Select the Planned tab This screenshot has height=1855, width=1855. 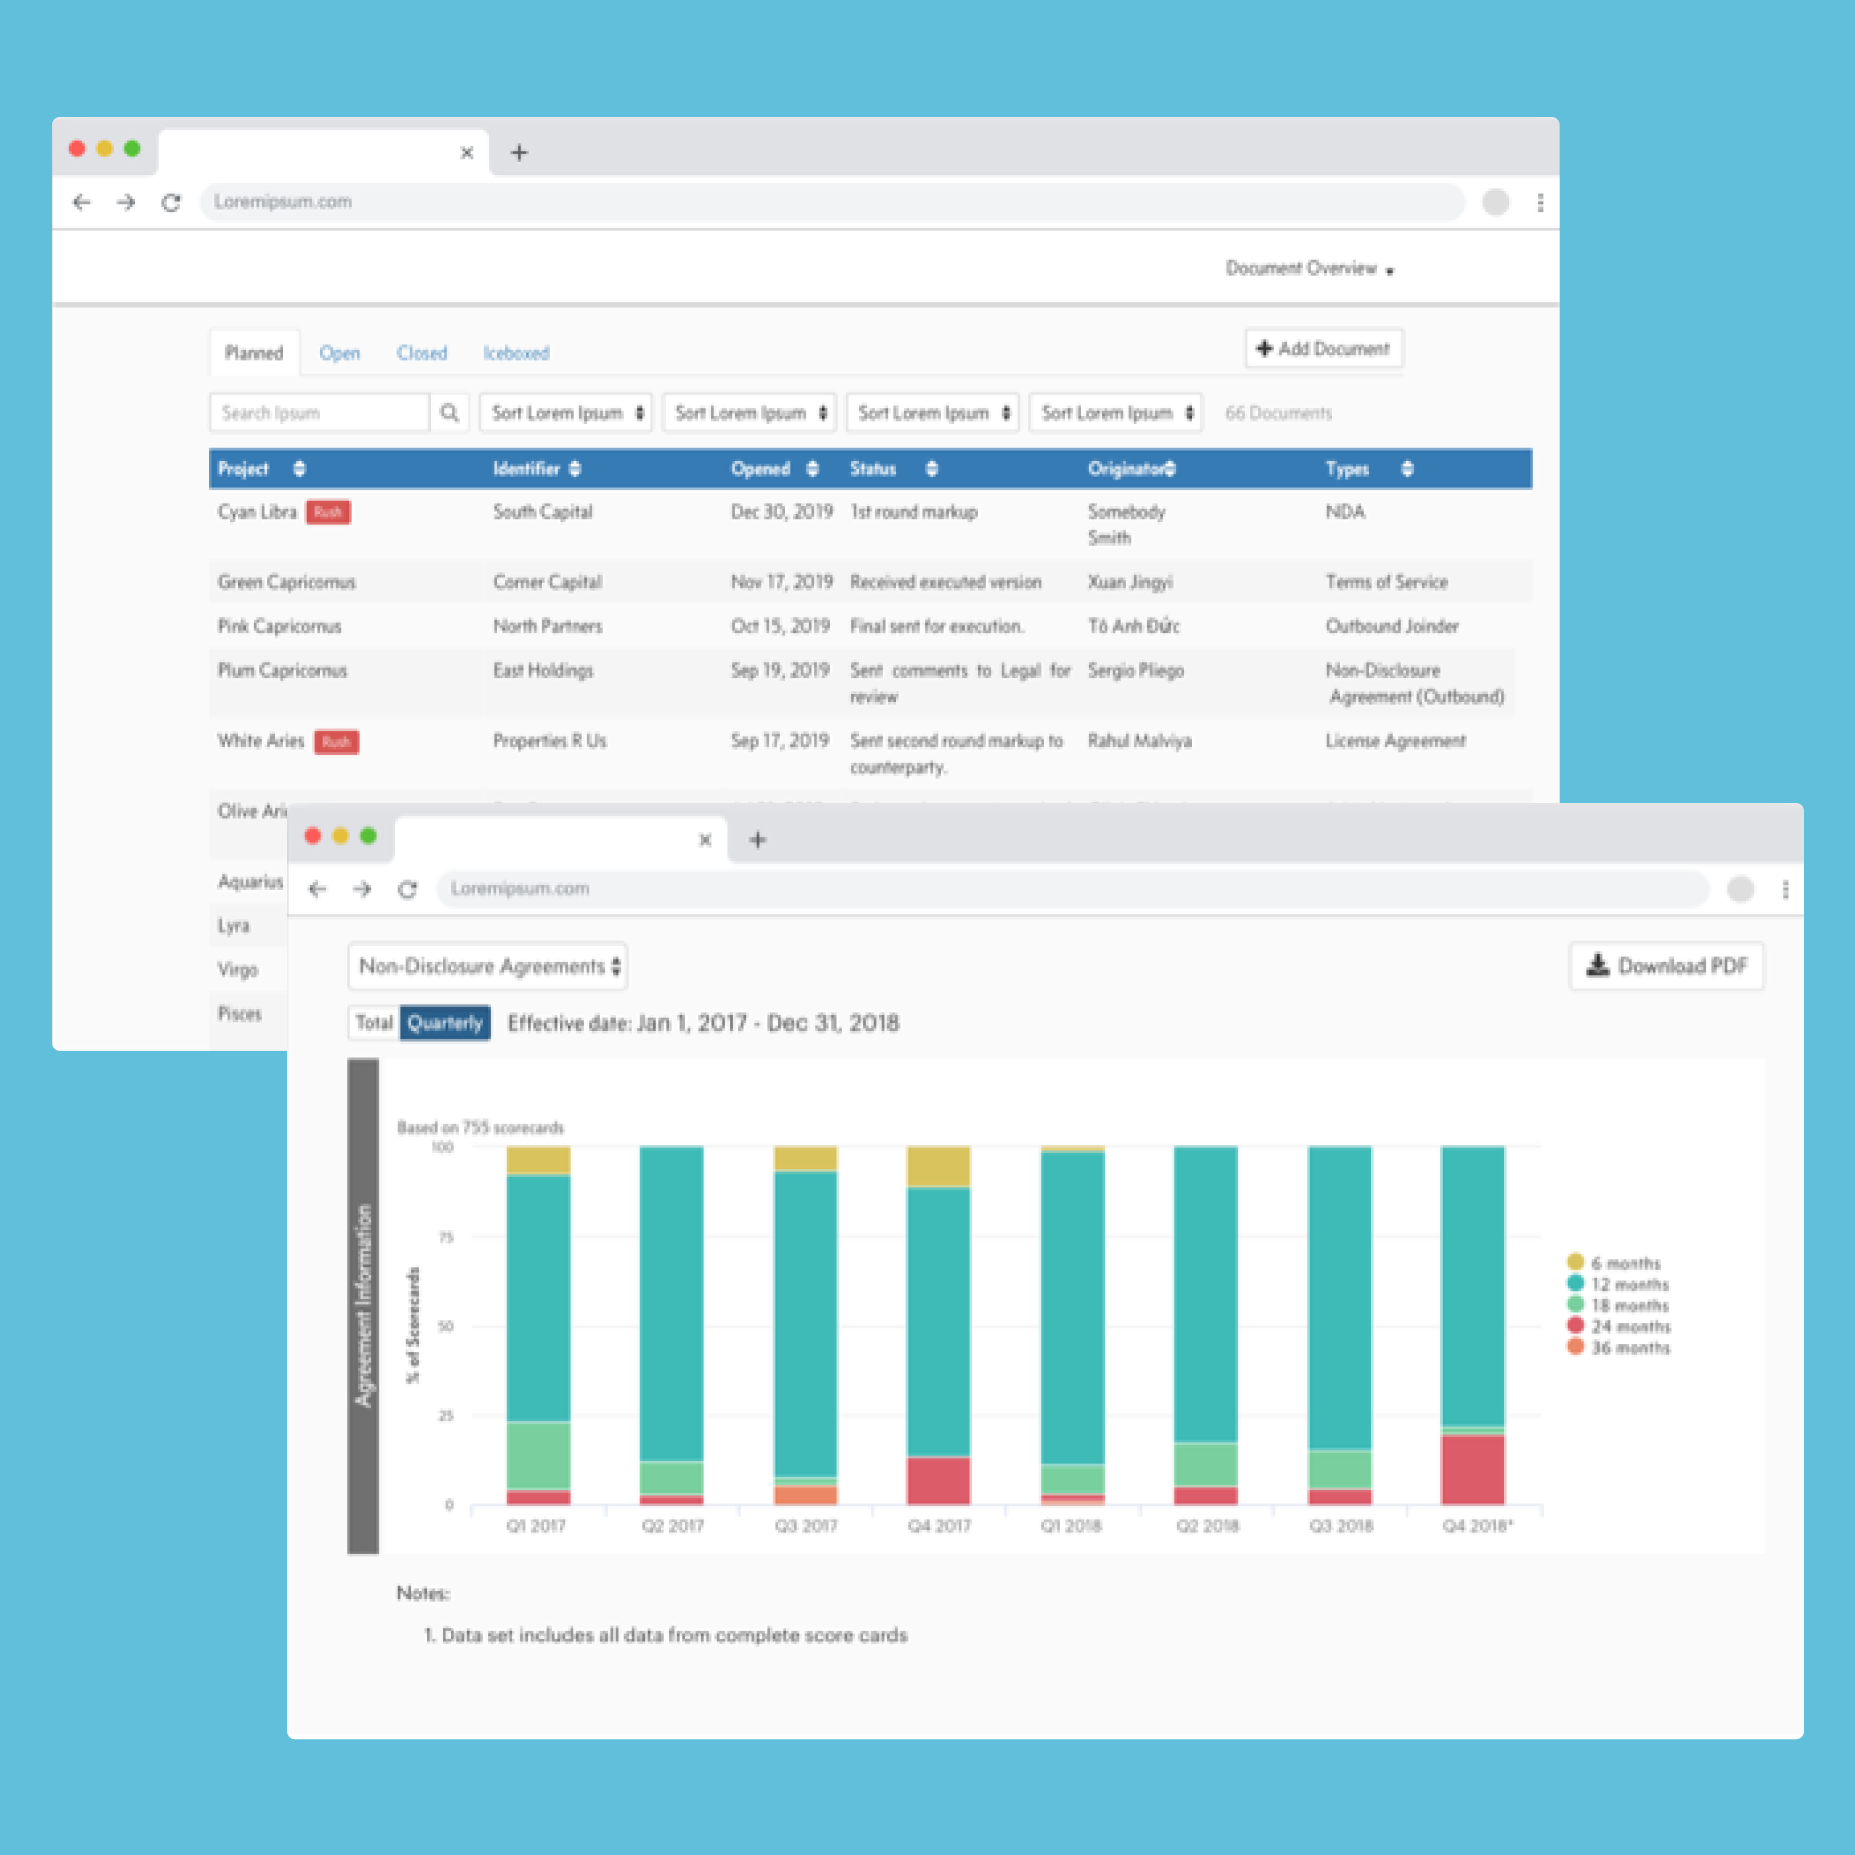coord(254,353)
